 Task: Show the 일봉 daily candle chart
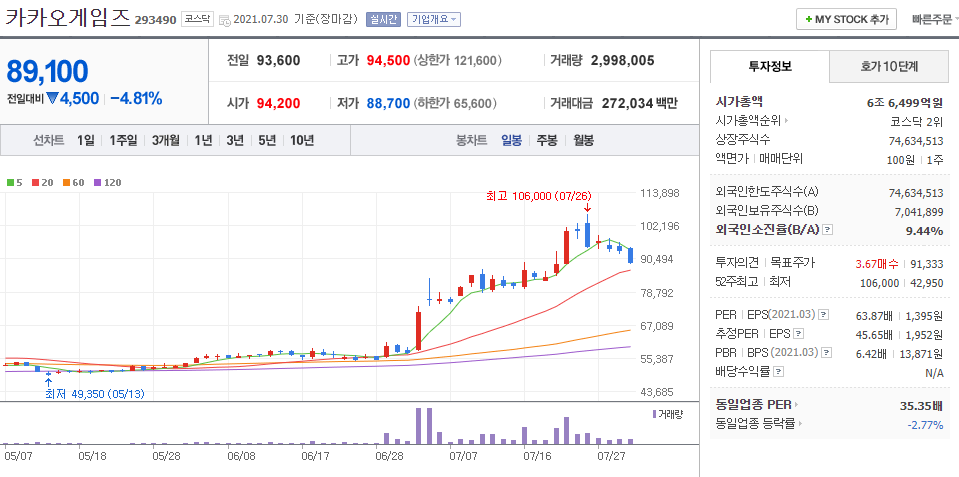(511, 141)
